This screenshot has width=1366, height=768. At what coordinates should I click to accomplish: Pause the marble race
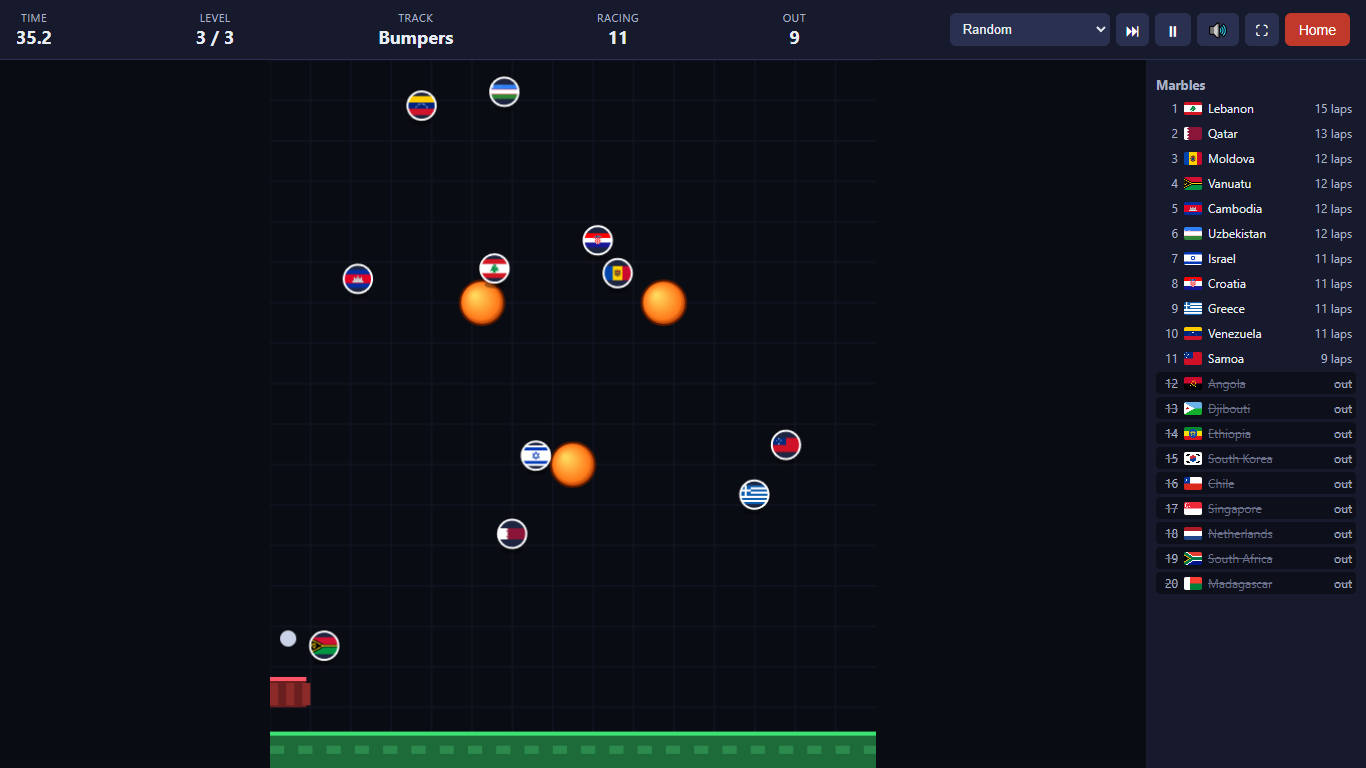tap(1173, 30)
